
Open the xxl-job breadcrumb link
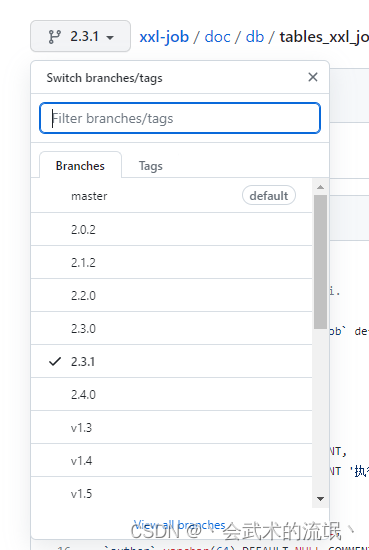click(x=164, y=36)
